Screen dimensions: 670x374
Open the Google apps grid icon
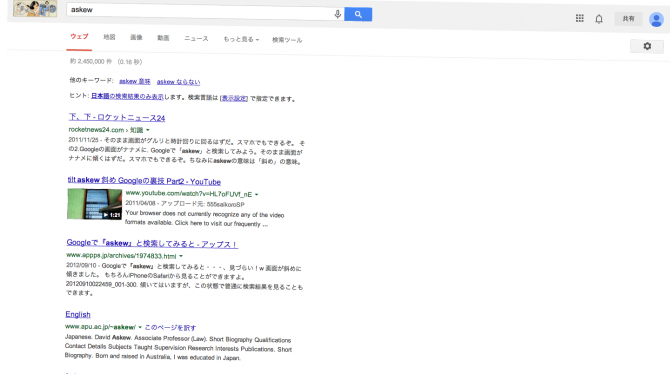click(579, 18)
